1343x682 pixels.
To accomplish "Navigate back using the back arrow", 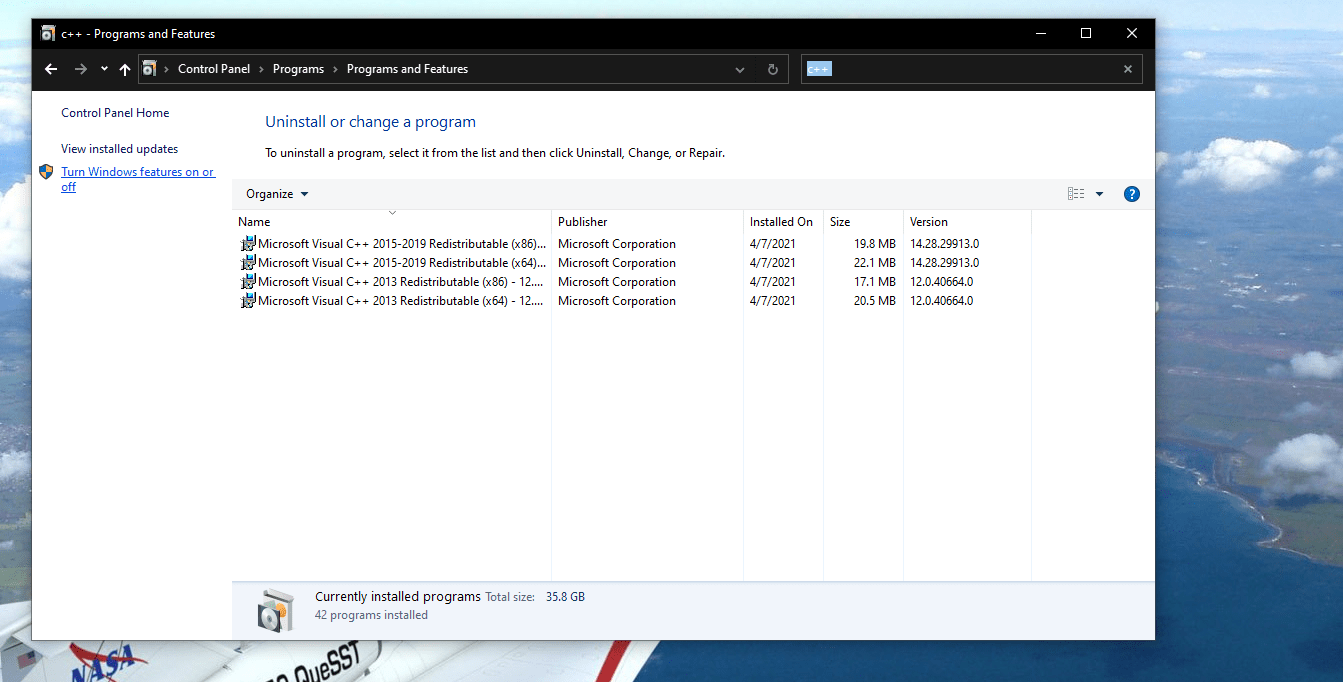I will tap(51, 68).
